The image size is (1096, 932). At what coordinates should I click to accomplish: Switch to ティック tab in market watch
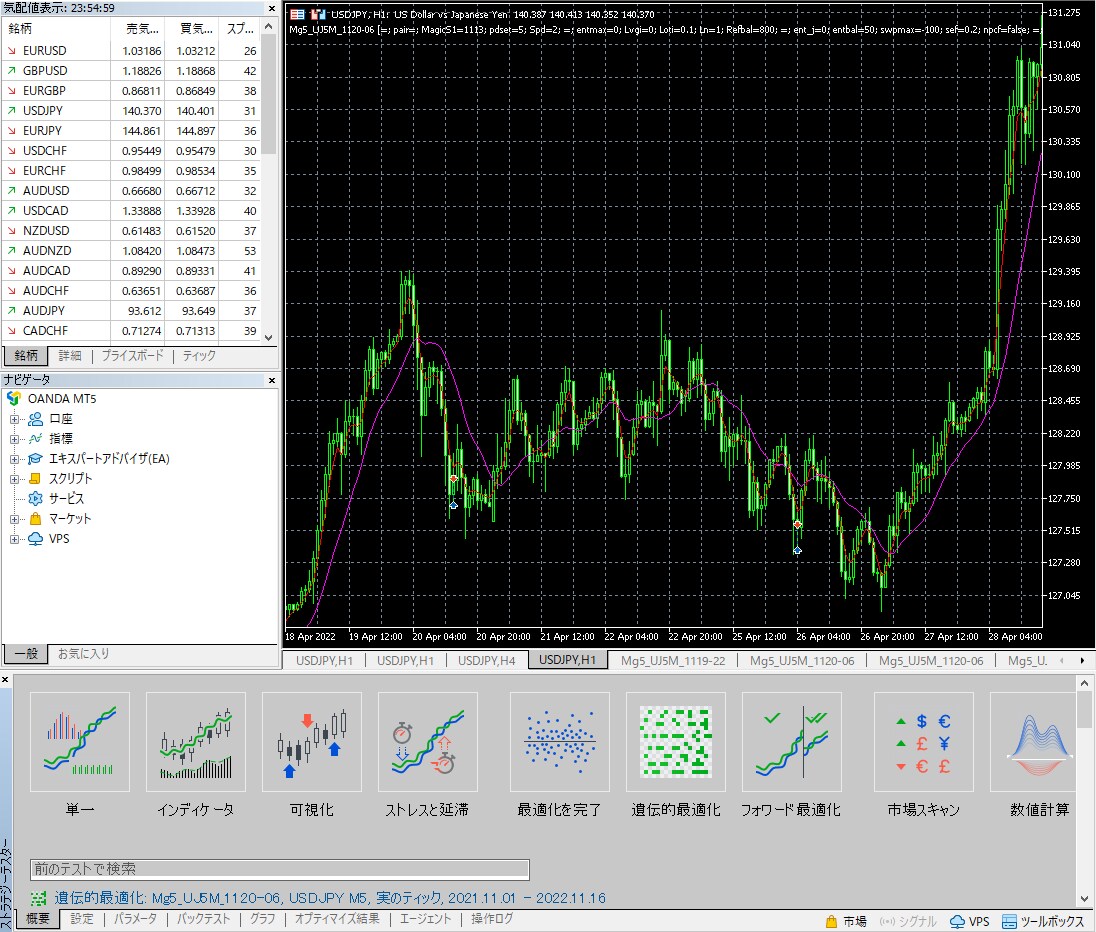[199, 356]
